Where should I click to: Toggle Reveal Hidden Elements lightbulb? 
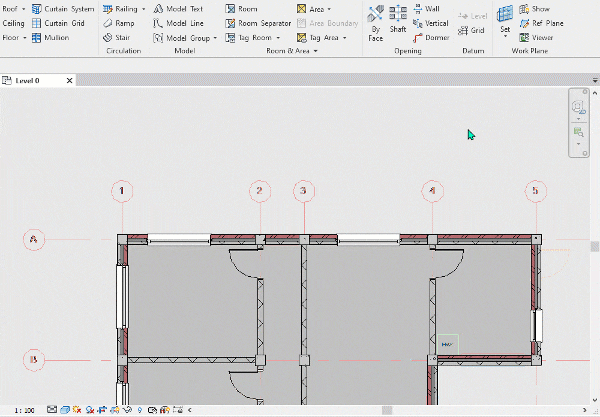coord(140,410)
